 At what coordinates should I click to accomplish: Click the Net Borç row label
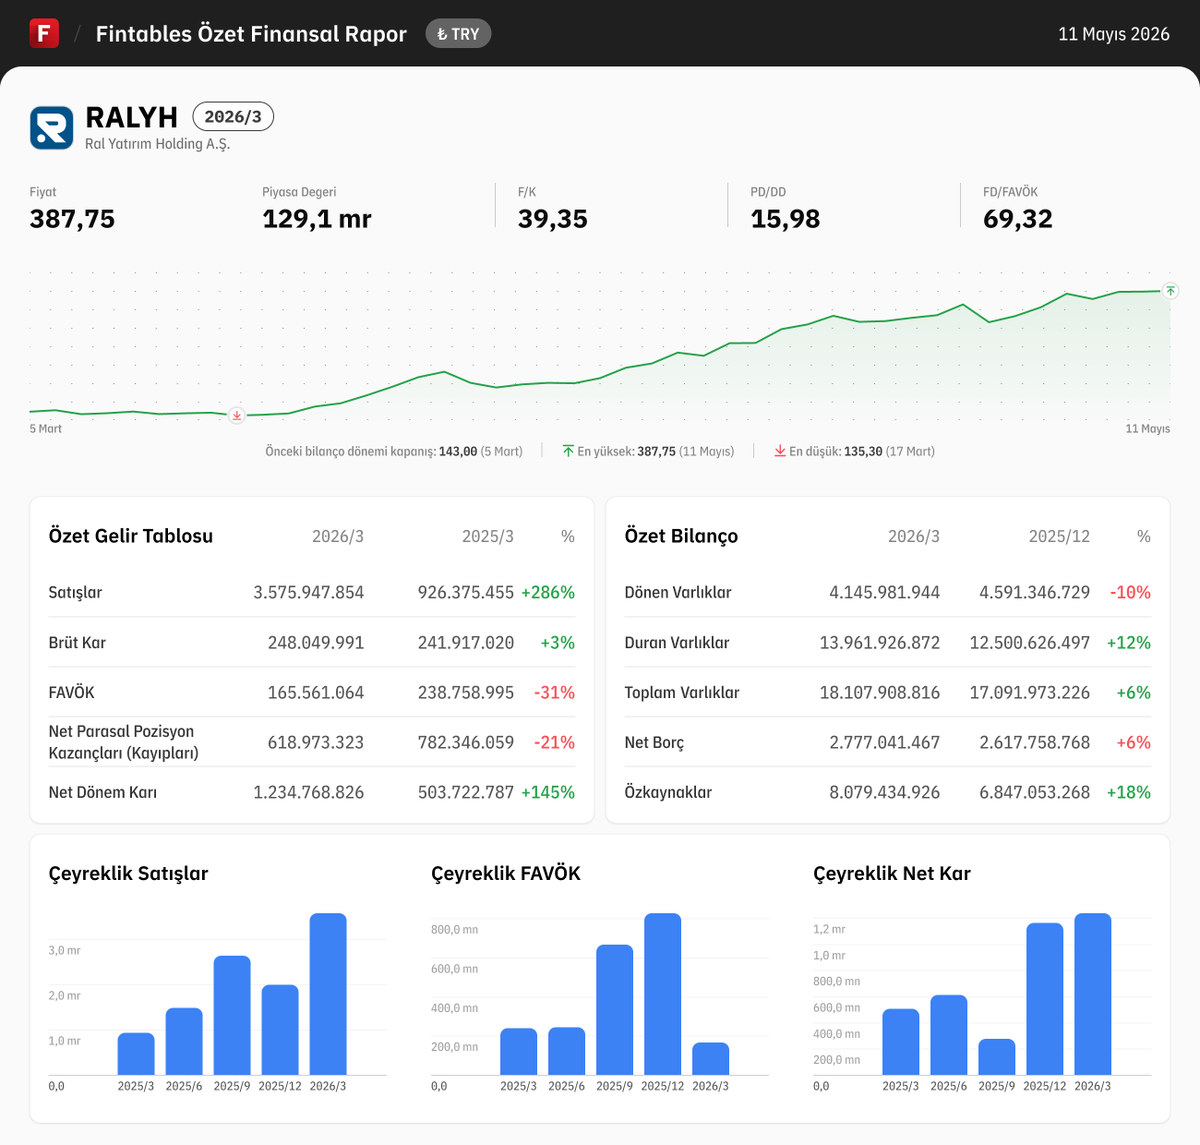(x=655, y=742)
